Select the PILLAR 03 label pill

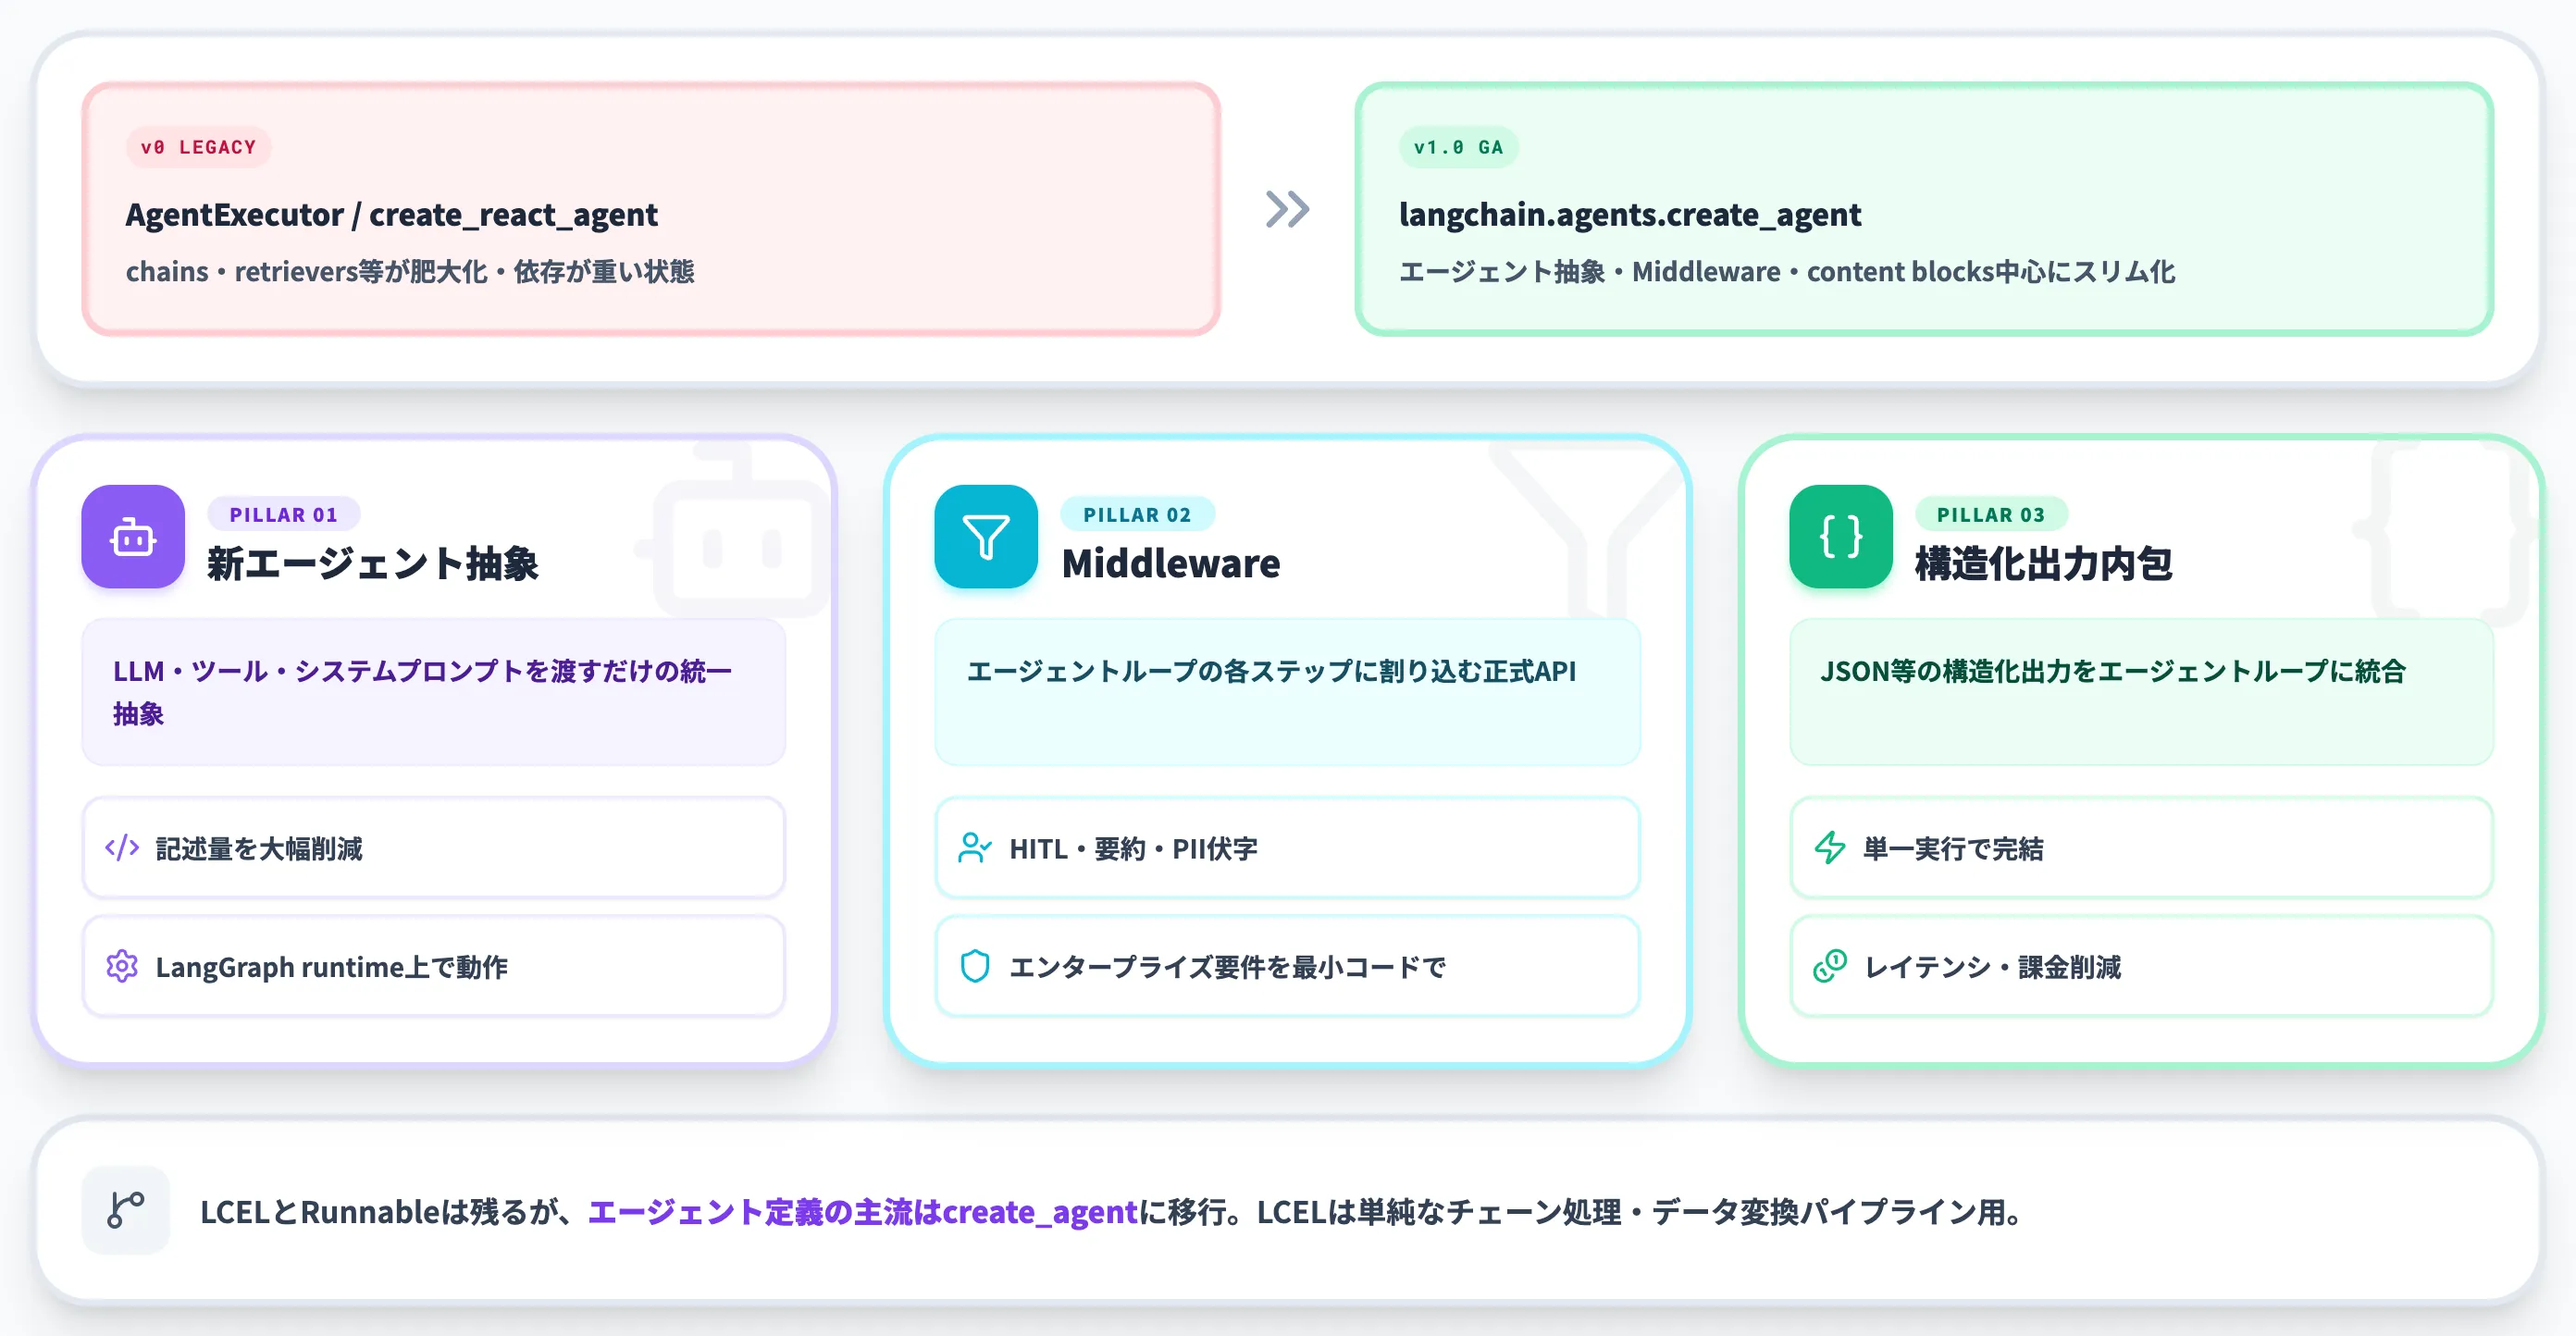pyautogui.click(x=1991, y=514)
